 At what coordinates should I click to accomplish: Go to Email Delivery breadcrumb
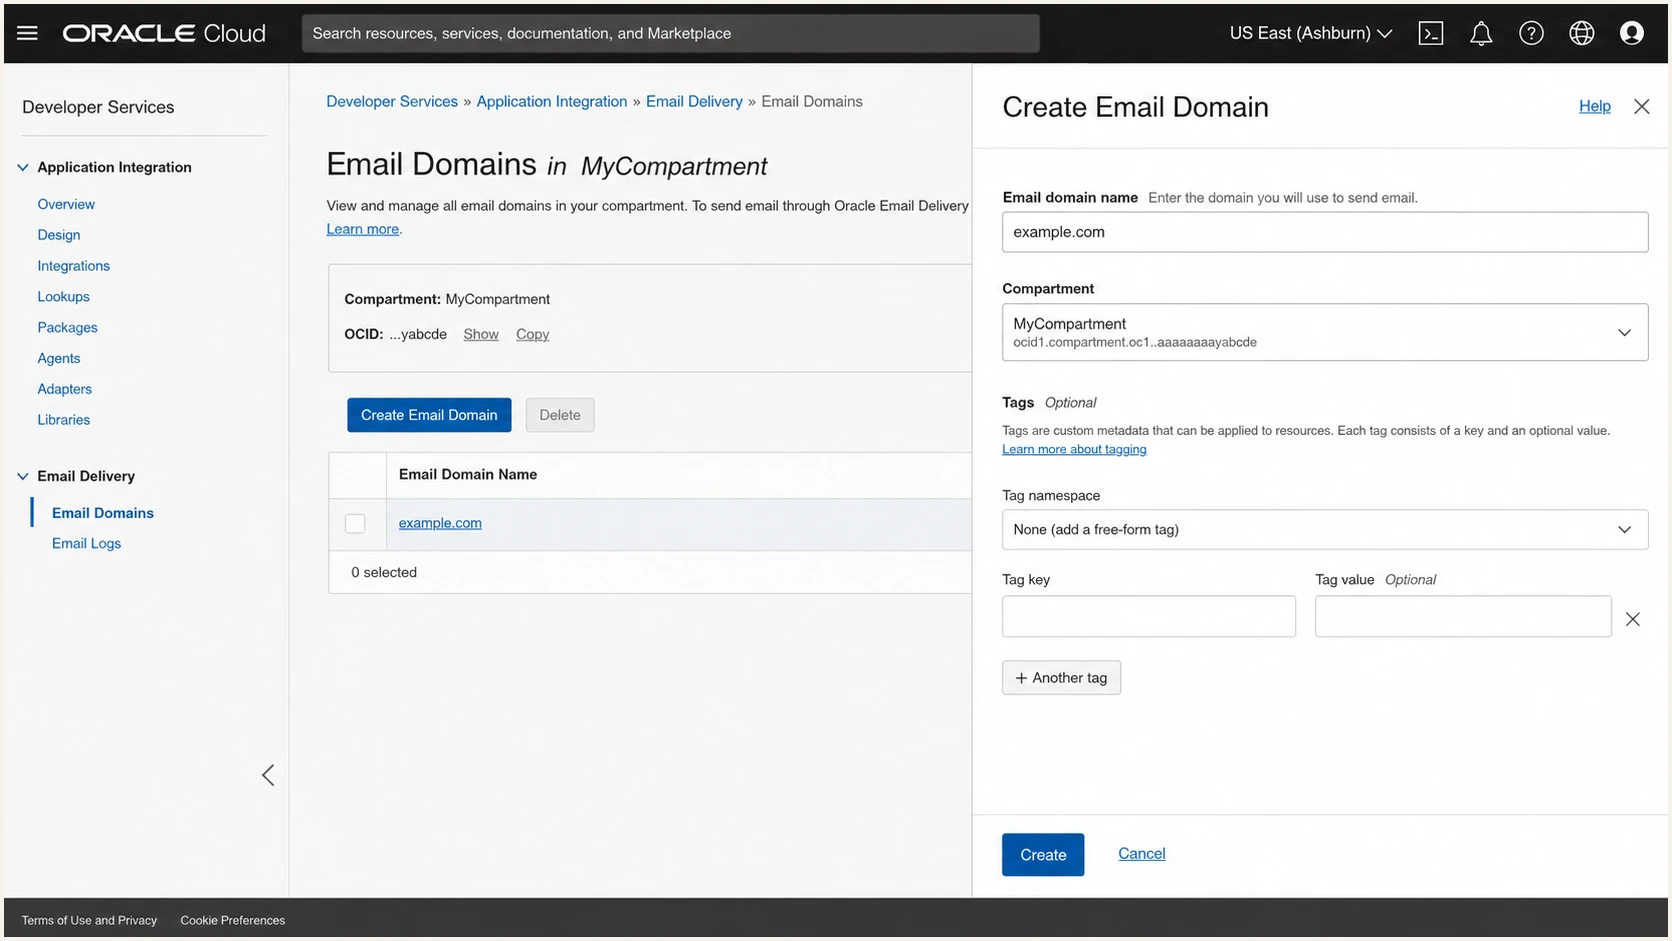coord(694,101)
